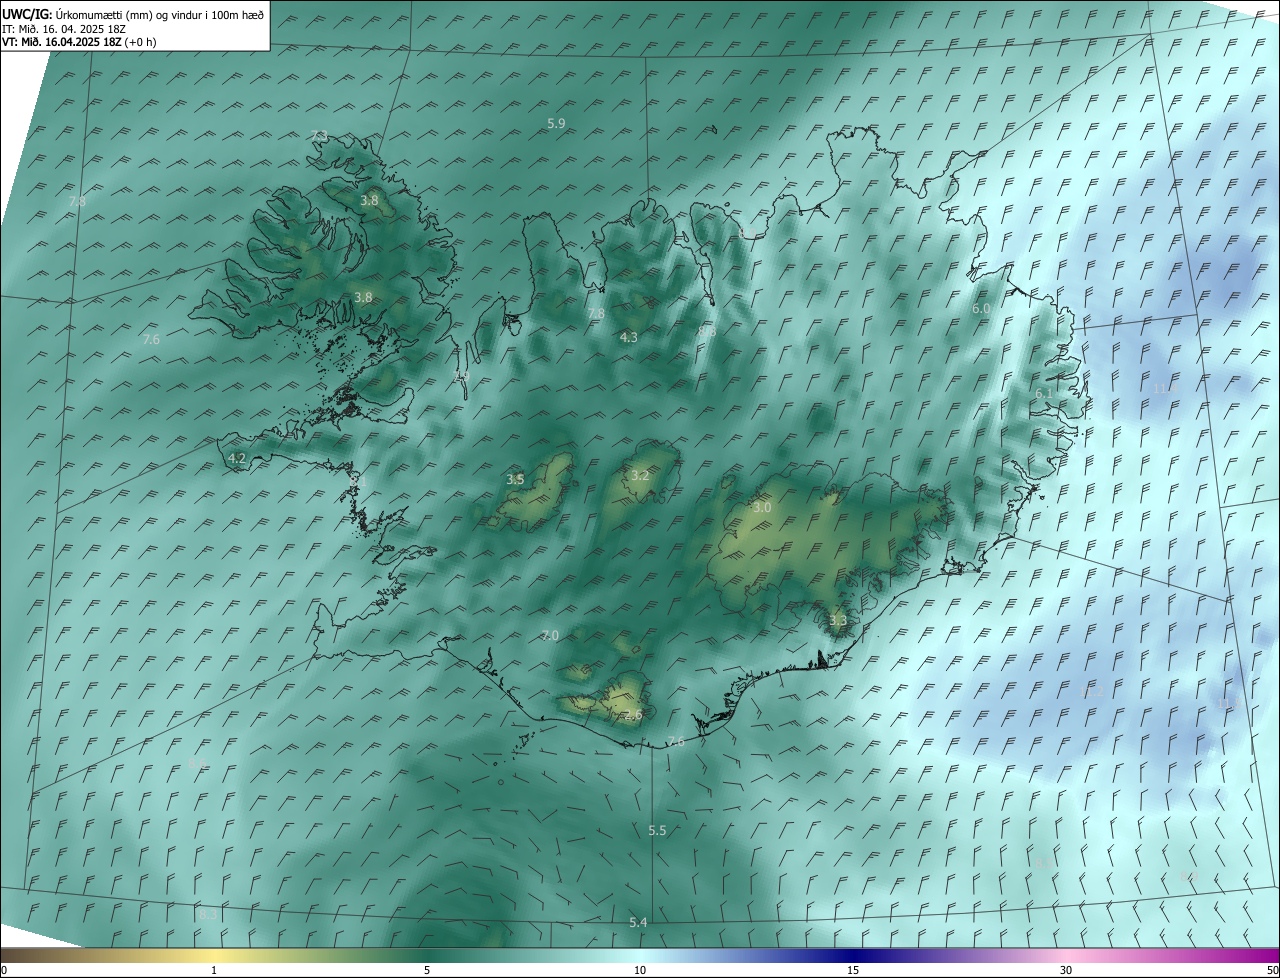The width and height of the screenshot is (1280, 978).
Task: Click the "15" tick on the color scale
Action: tap(853, 971)
